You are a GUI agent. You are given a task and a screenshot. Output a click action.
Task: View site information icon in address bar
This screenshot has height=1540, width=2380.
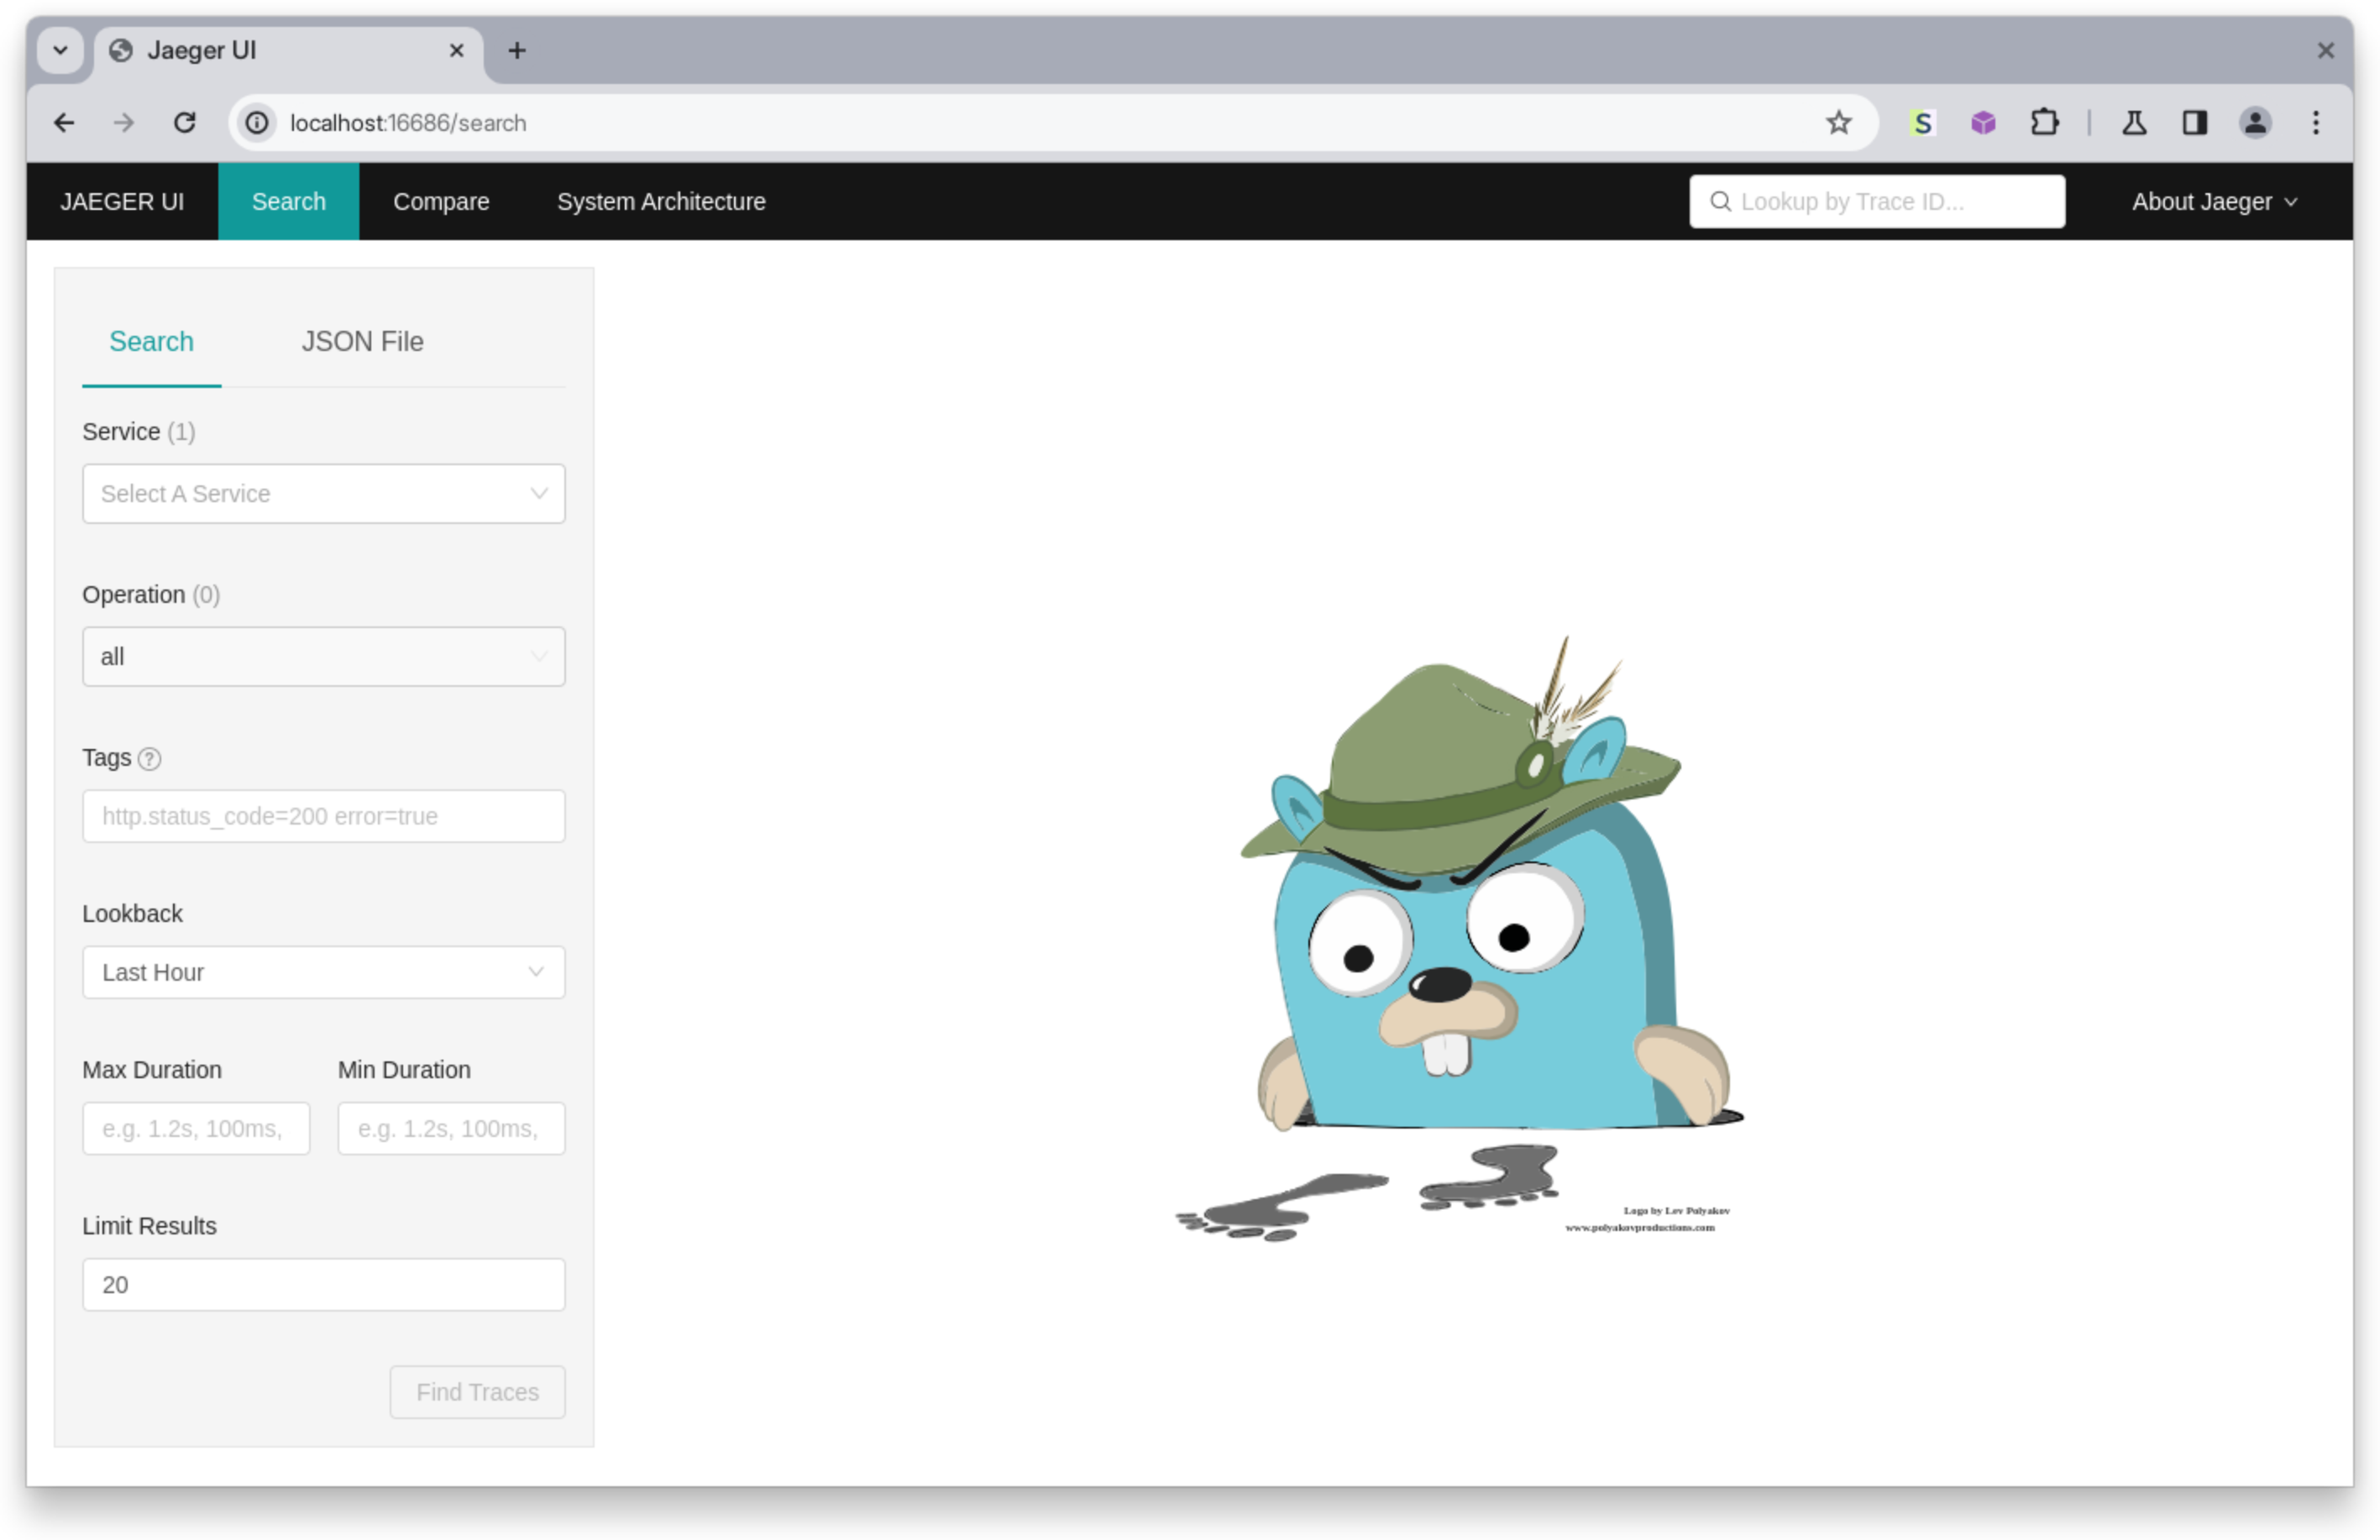257,123
